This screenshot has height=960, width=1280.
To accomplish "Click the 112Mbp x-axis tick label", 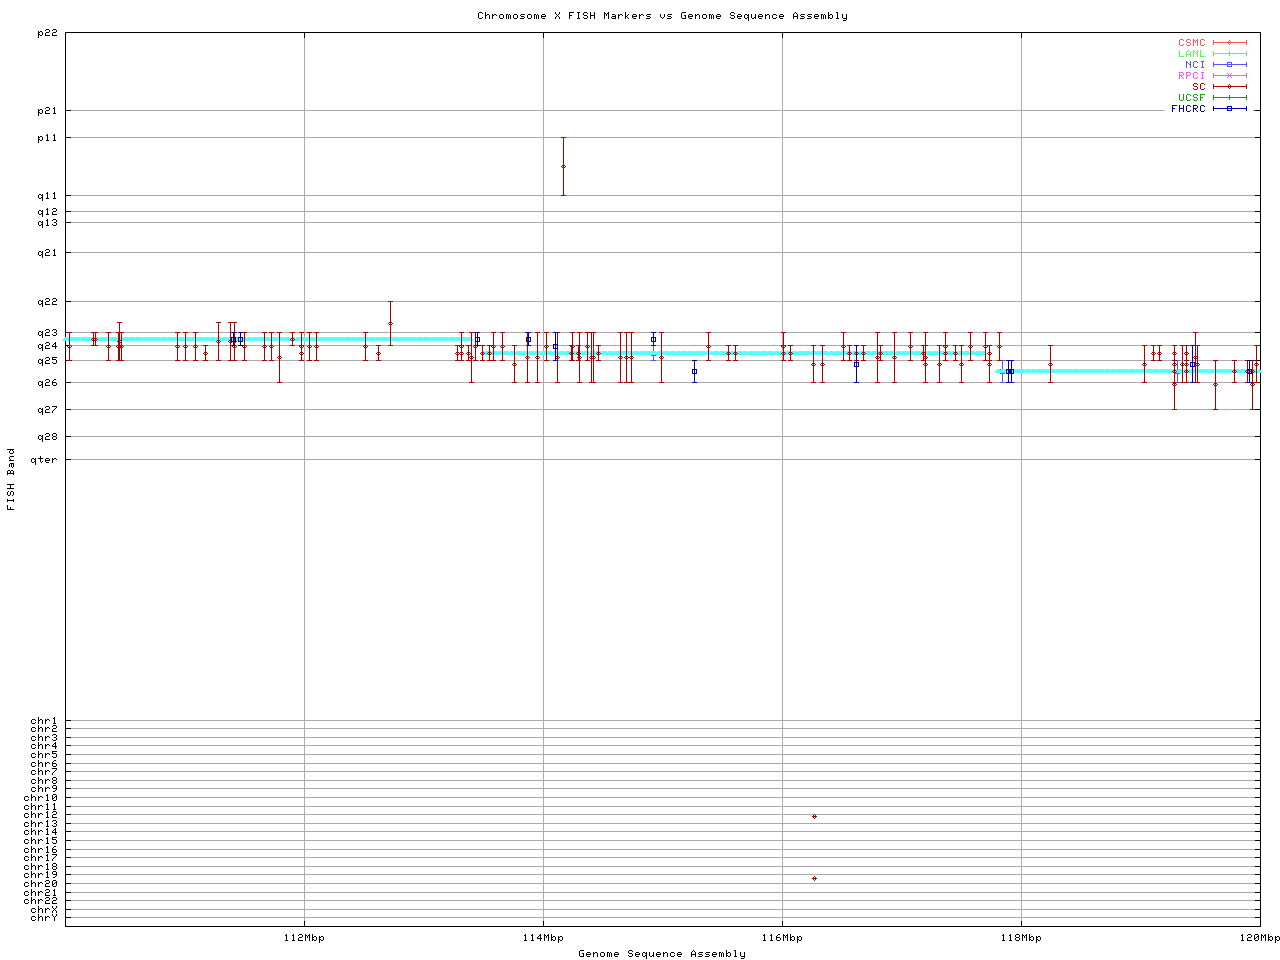I will (x=304, y=938).
